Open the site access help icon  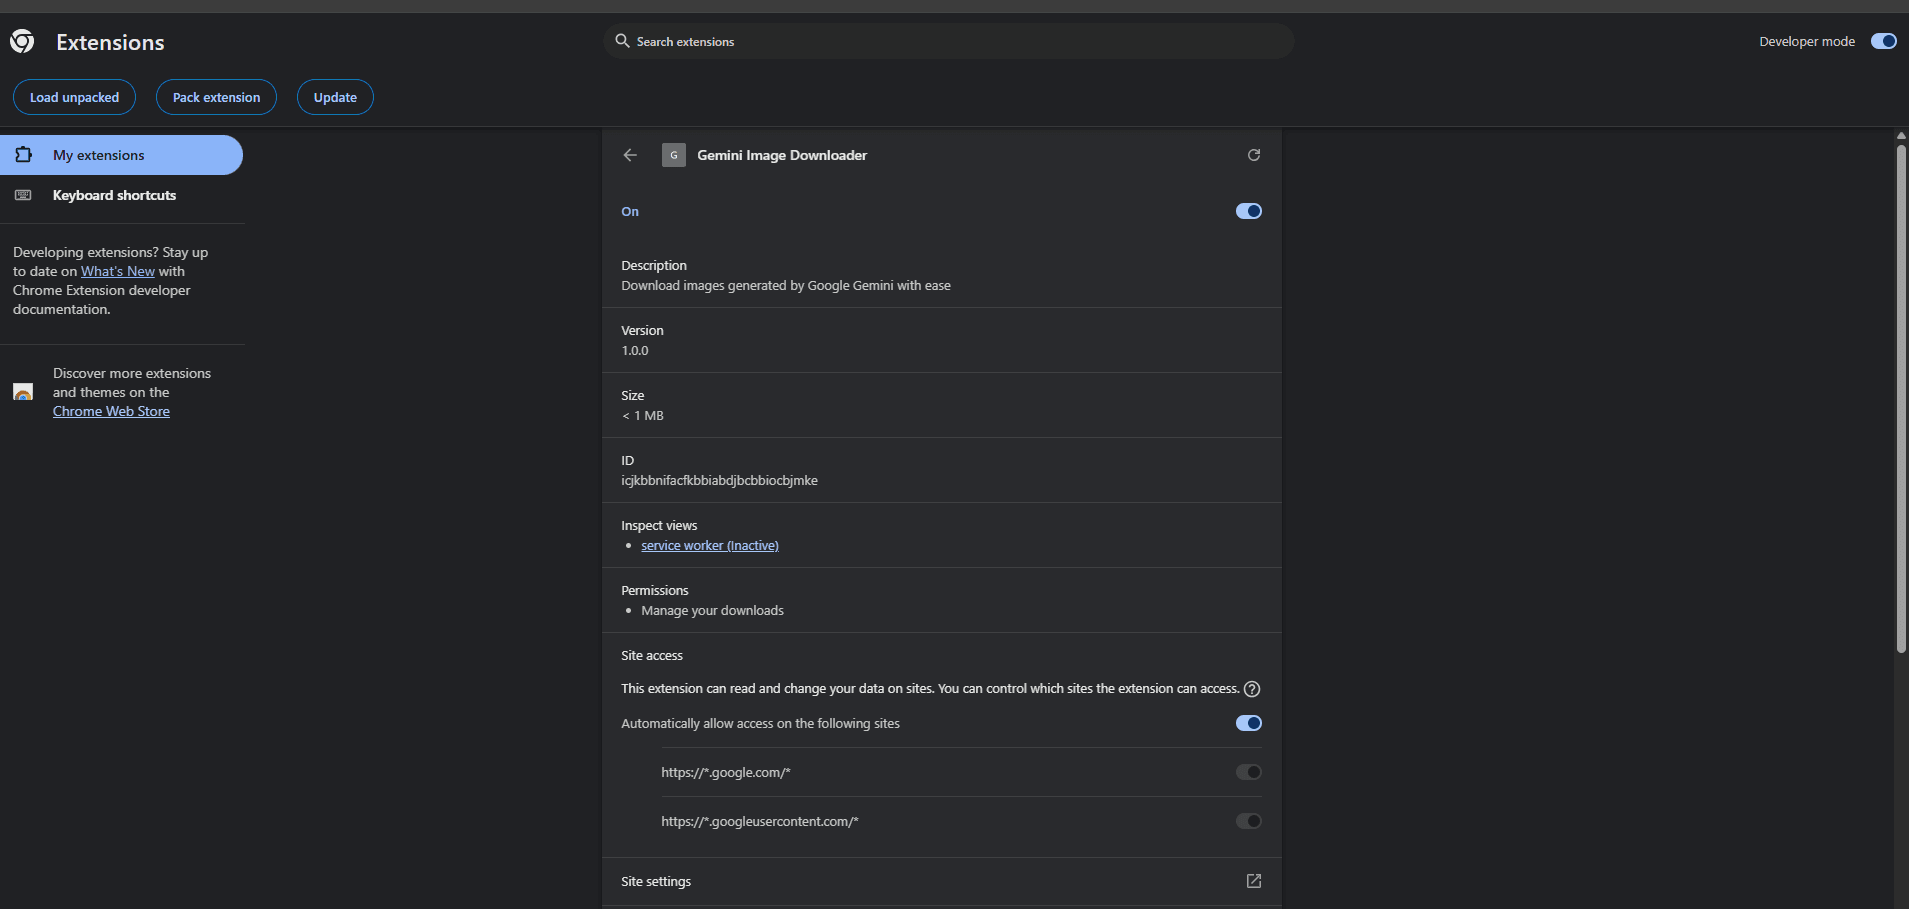click(1252, 689)
